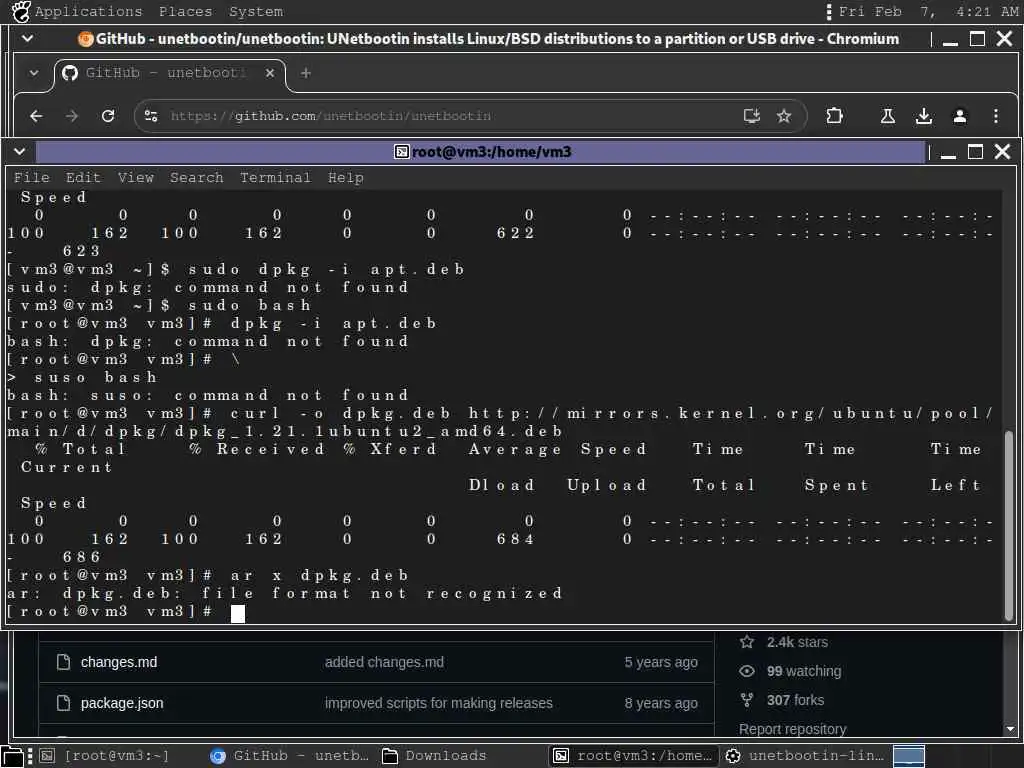Open terminal Edit menu
Screen dimensions: 1024x768
click(x=83, y=178)
